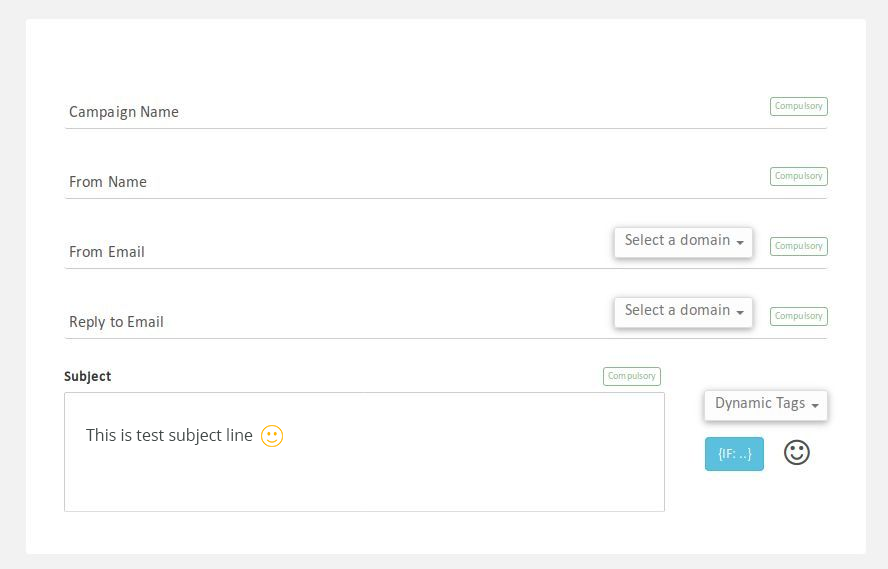Click the Compulsory badge beside Campaign Name

click(799, 106)
